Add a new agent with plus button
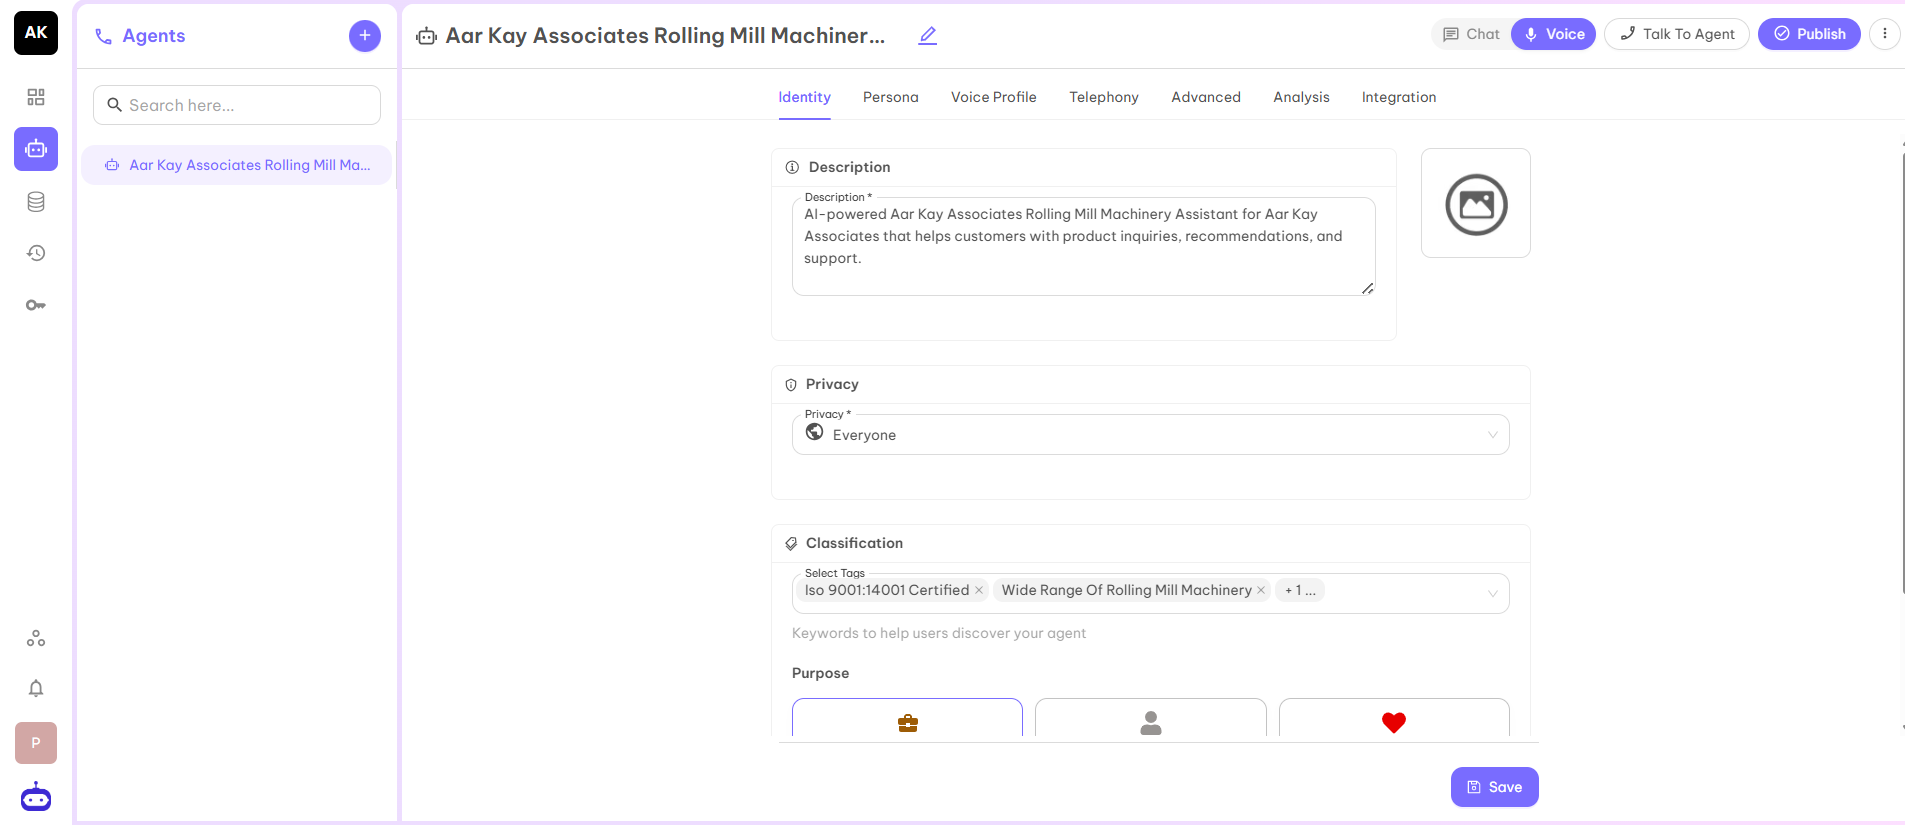Viewport: 1905px width, 825px height. pyautogui.click(x=365, y=36)
